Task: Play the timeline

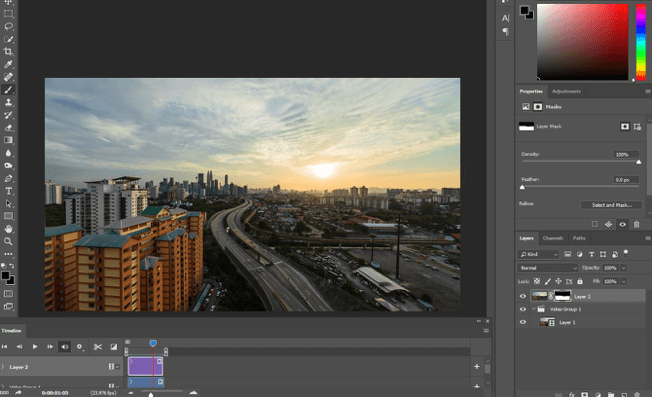Action: tap(35, 347)
